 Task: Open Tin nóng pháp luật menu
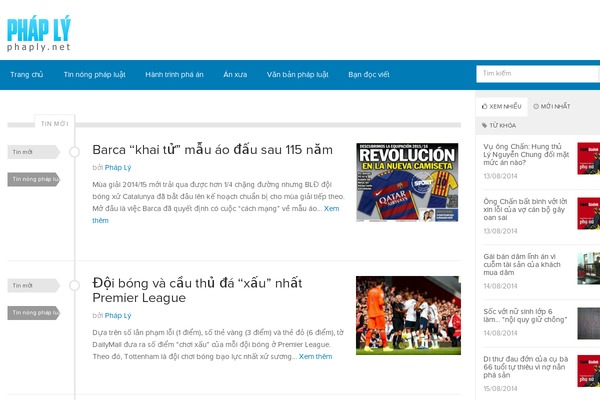[95, 75]
